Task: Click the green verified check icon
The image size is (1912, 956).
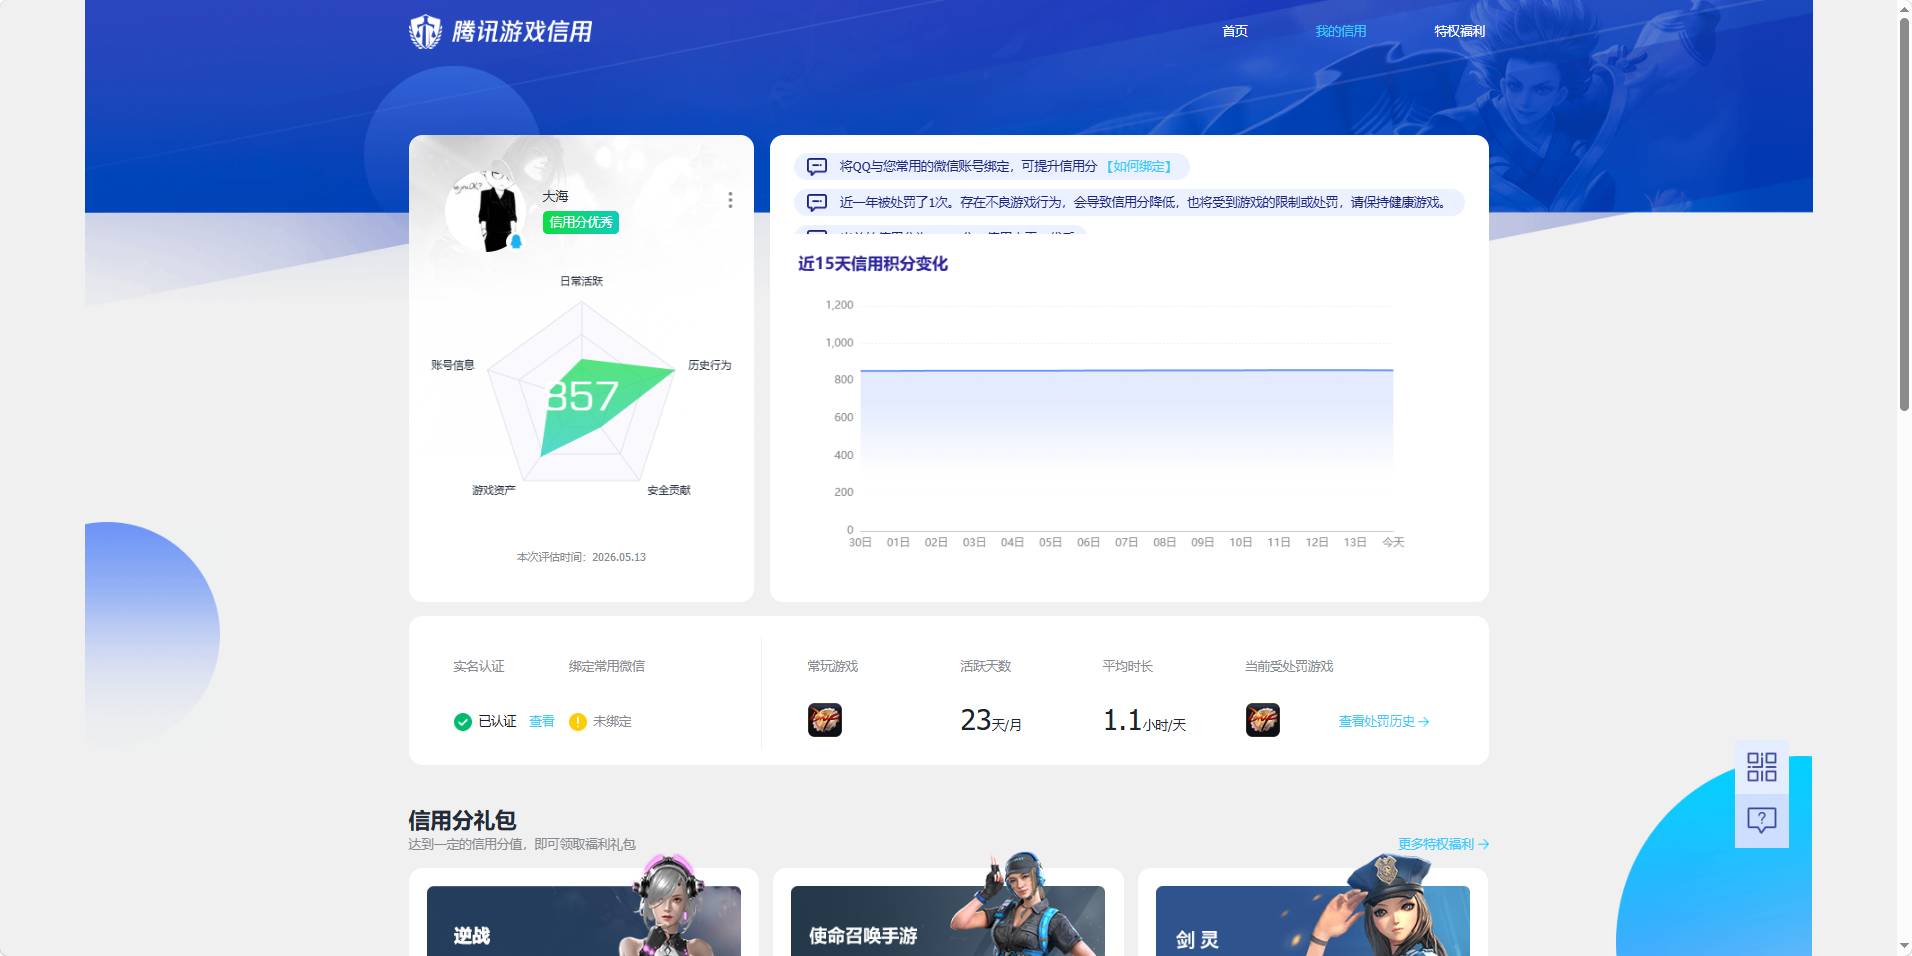Action: pos(462,722)
